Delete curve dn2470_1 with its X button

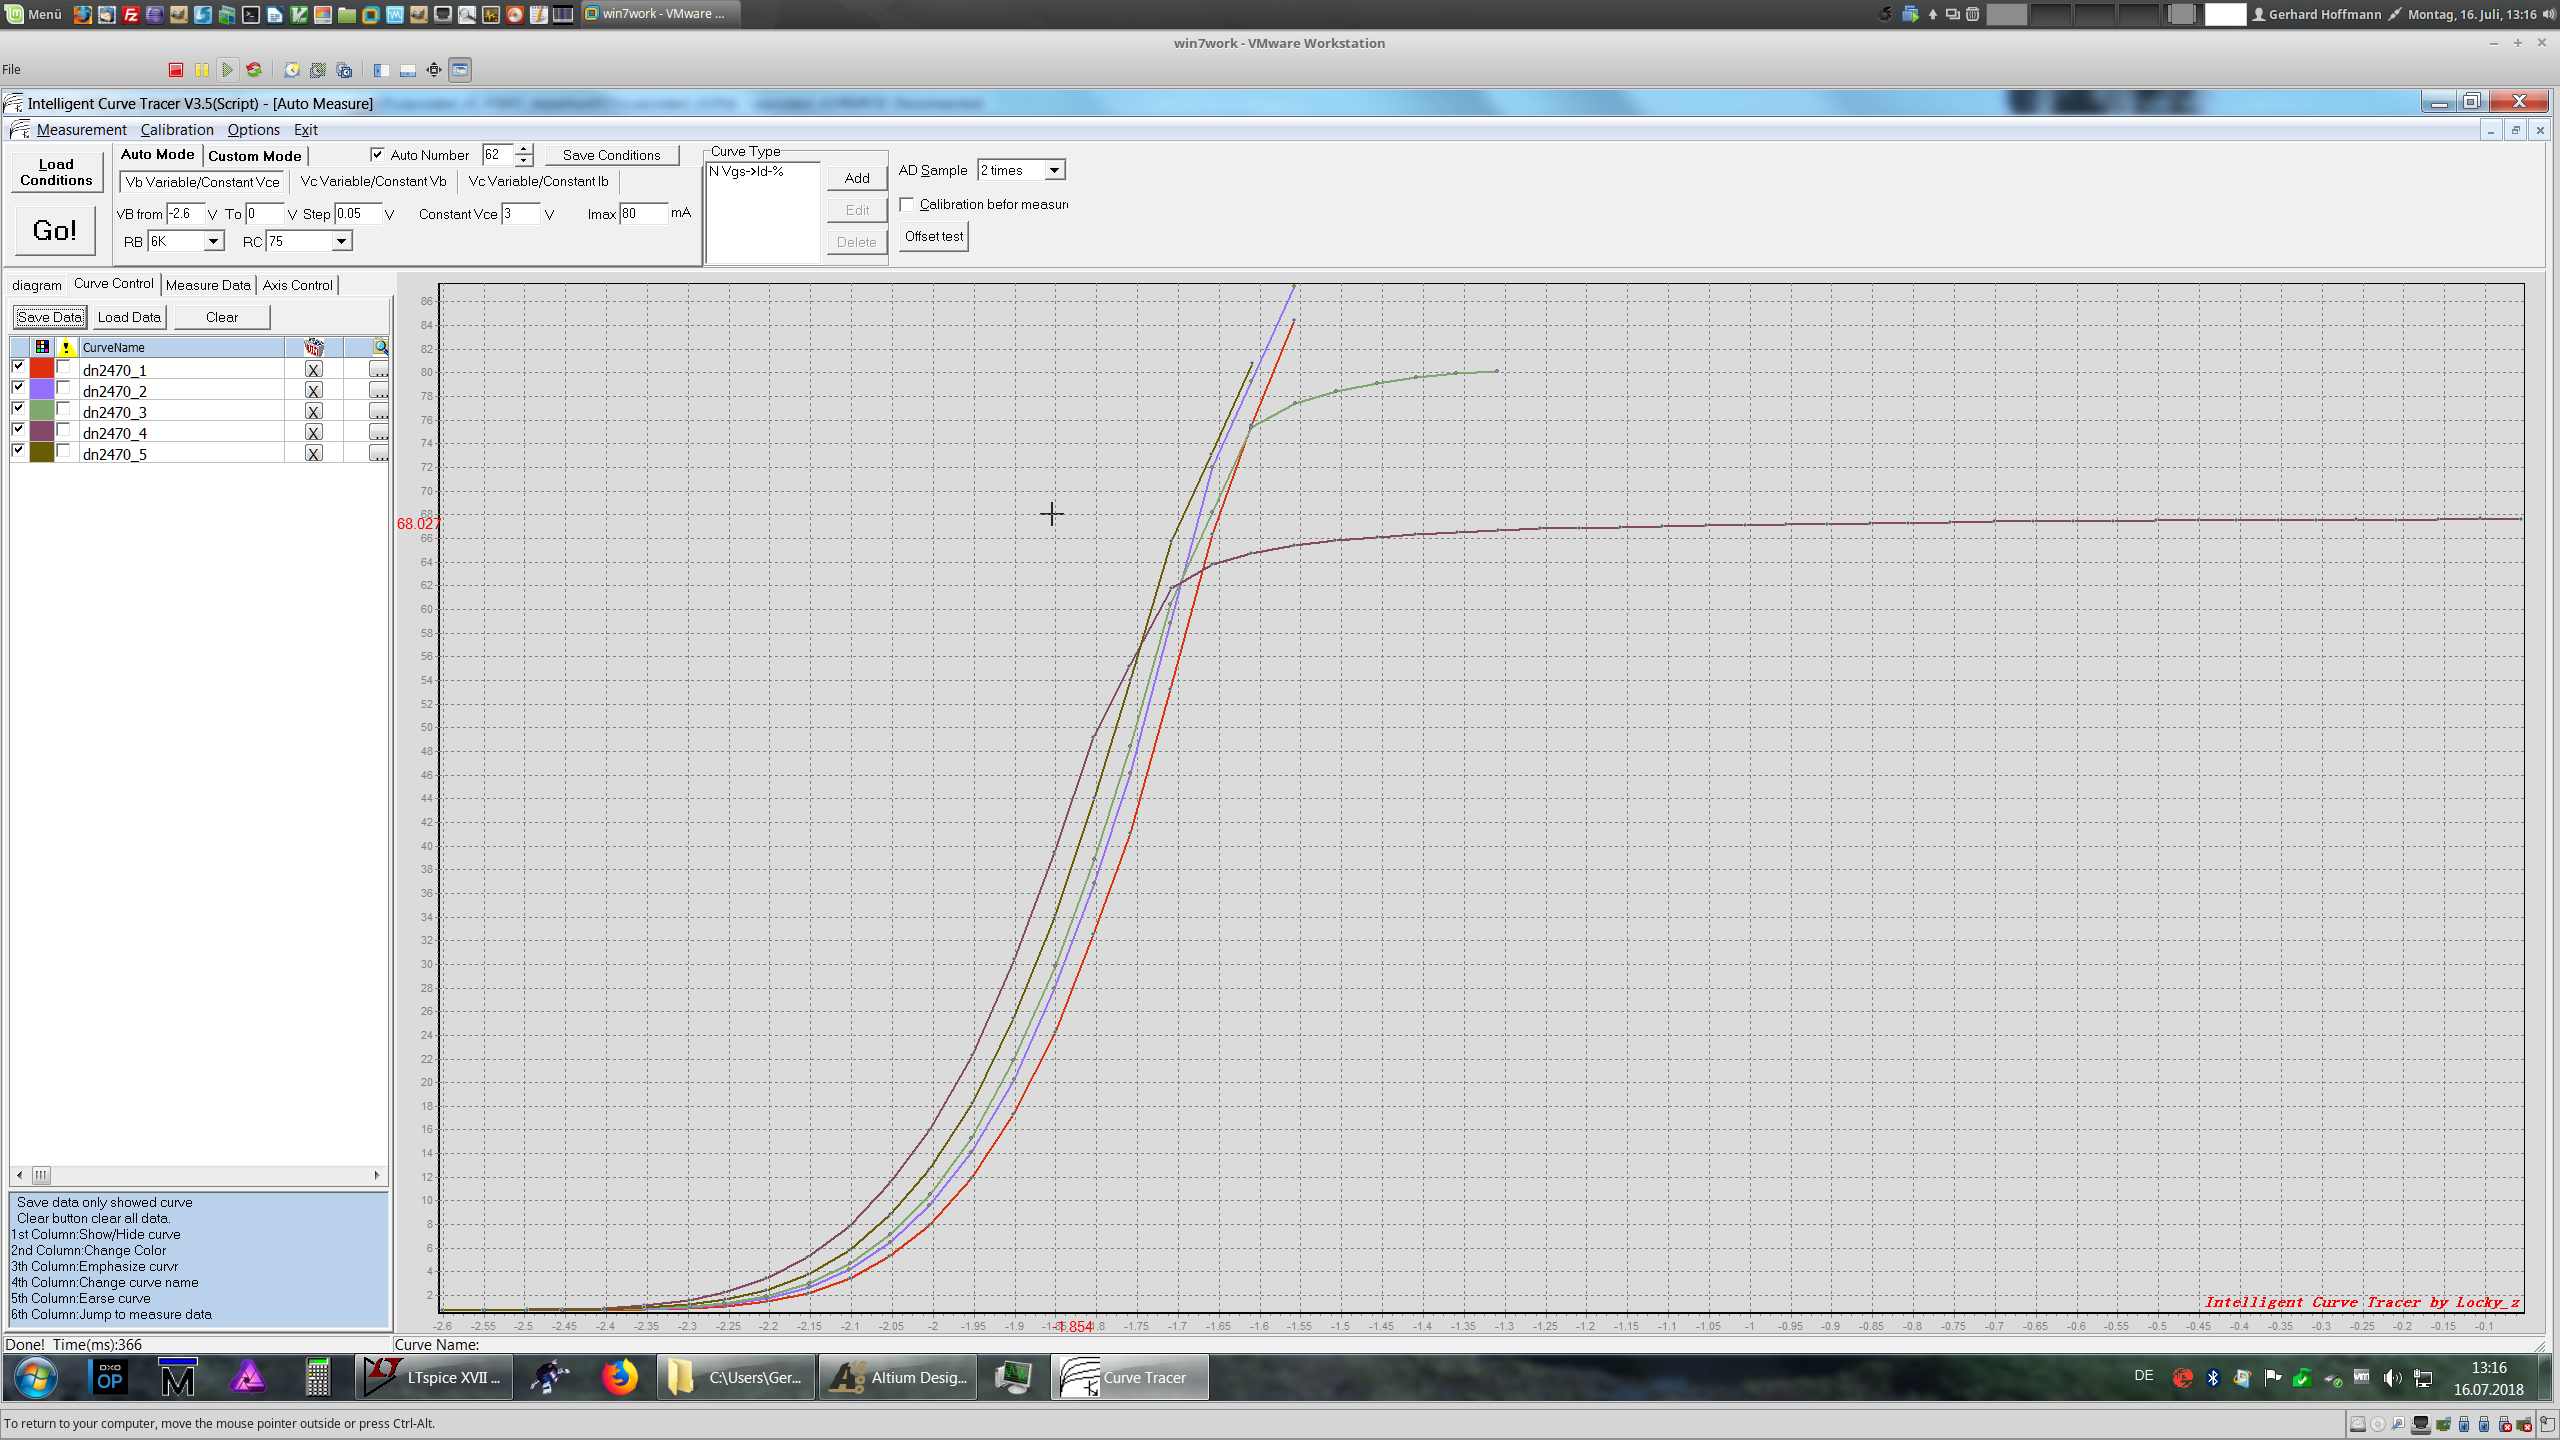coord(314,370)
